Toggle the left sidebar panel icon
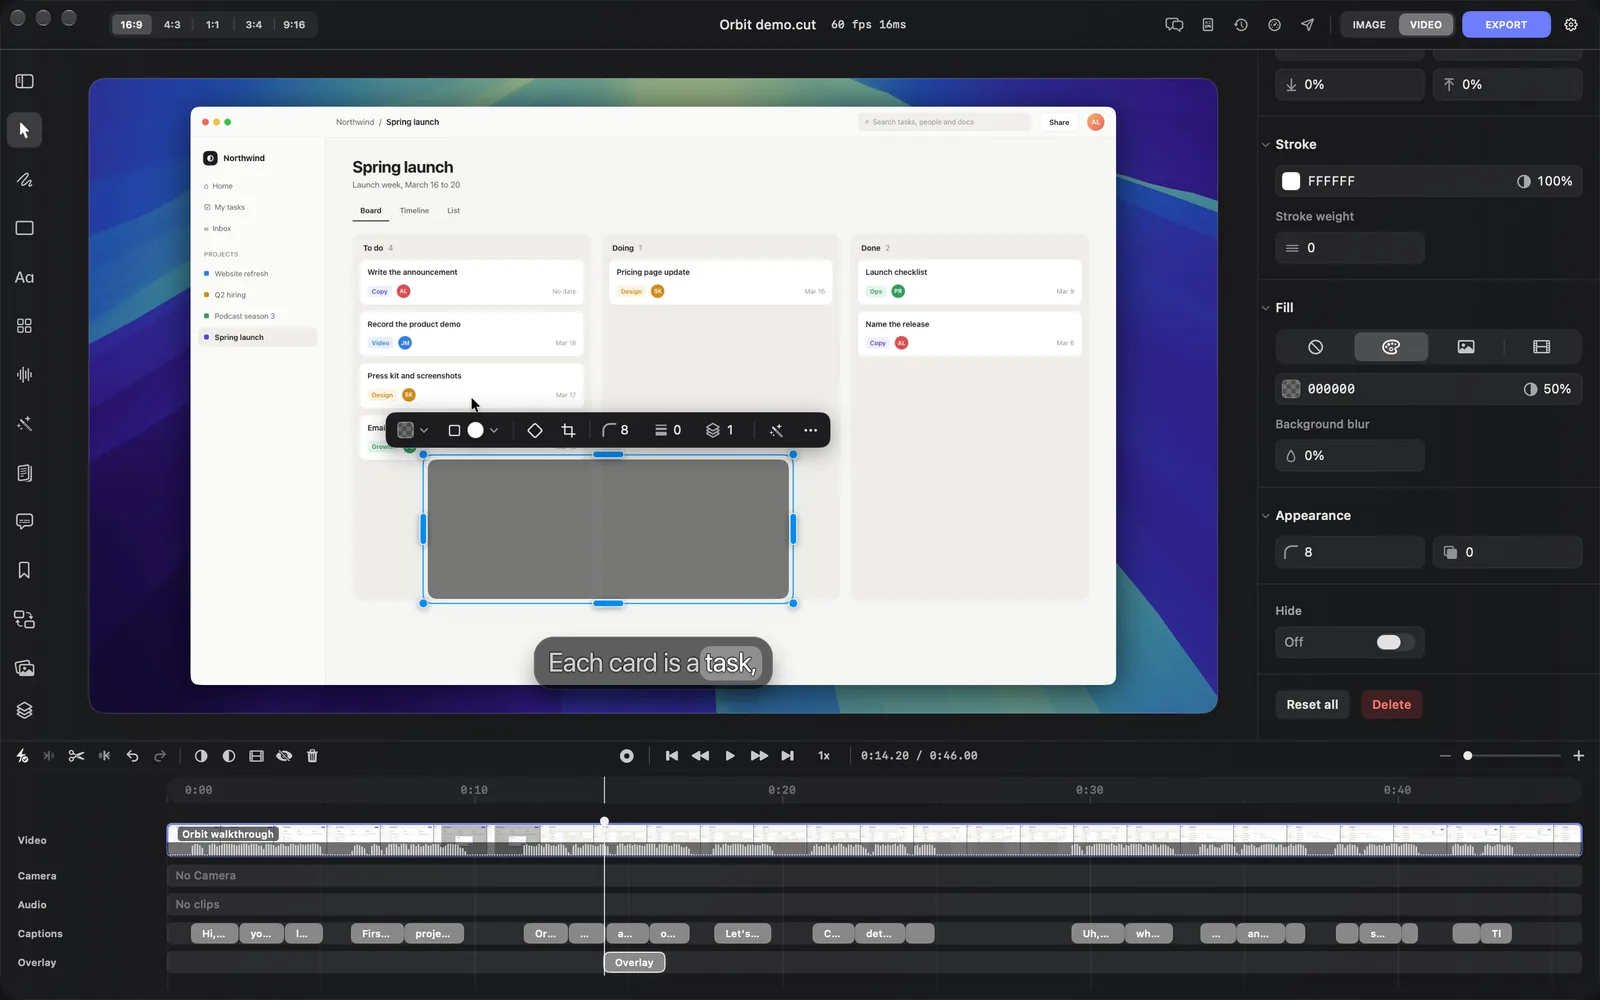Viewport: 1600px width, 1000px height. (x=25, y=81)
